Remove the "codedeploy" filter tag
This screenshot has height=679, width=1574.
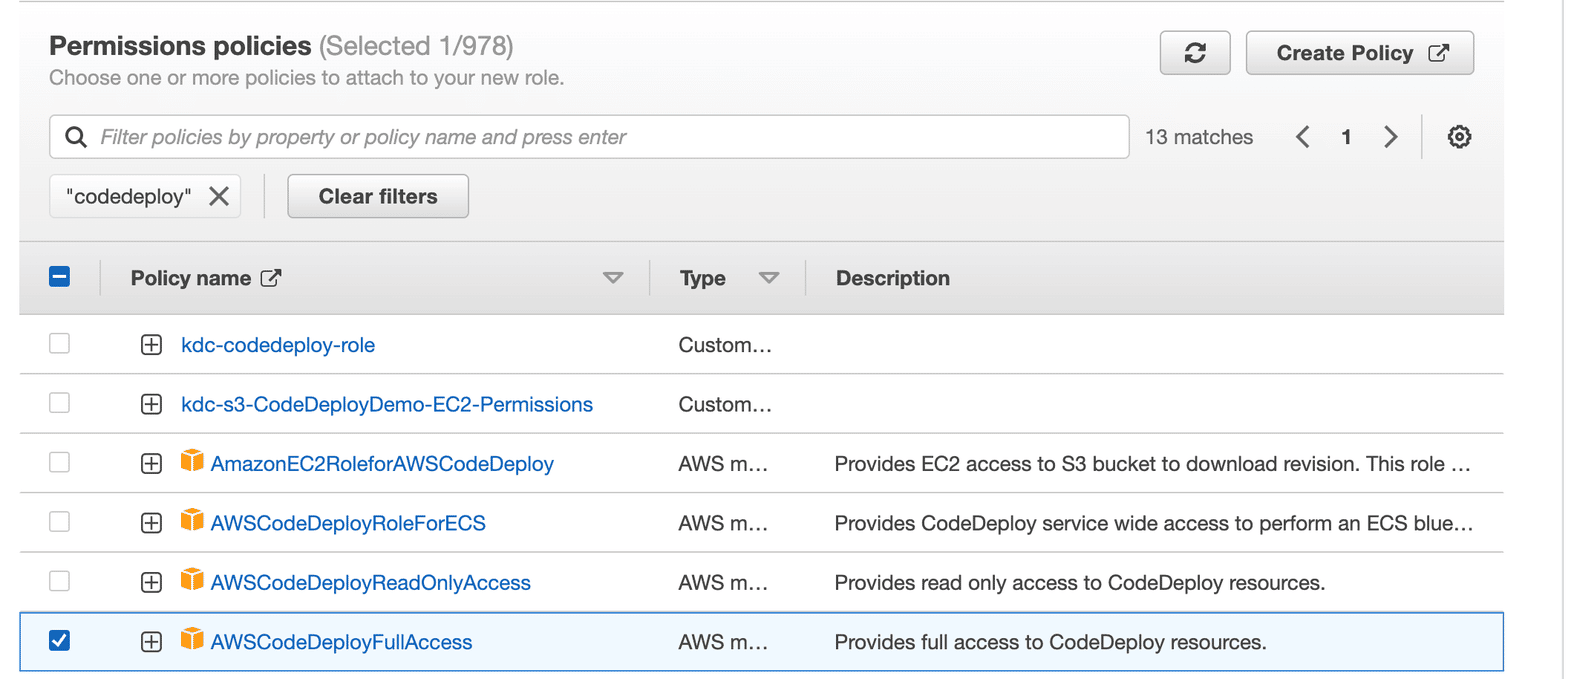click(x=219, y=196)
